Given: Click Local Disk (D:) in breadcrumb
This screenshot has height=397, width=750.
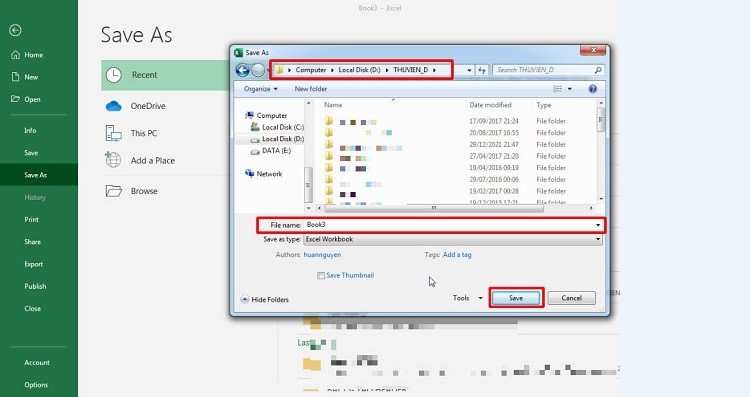Looking at the screenshot, I should [x=359, y=70].
